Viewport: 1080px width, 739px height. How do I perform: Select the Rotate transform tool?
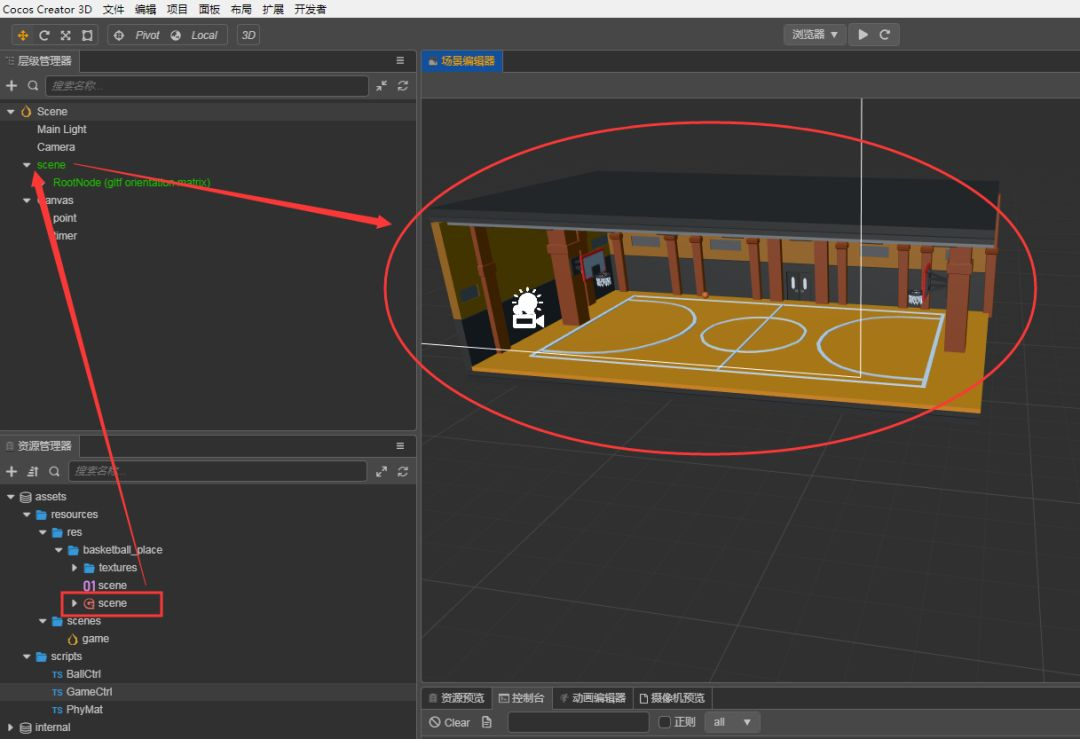tap(44, 34)
